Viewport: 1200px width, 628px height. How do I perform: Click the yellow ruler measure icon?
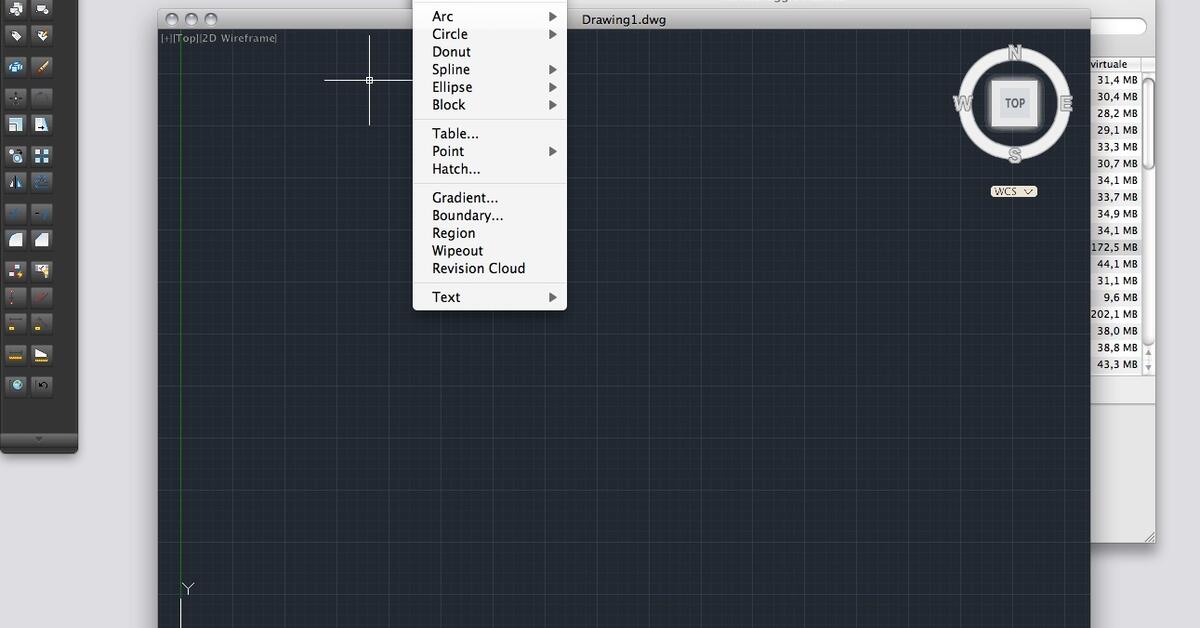pyautogui.click(x=15, y=354)
